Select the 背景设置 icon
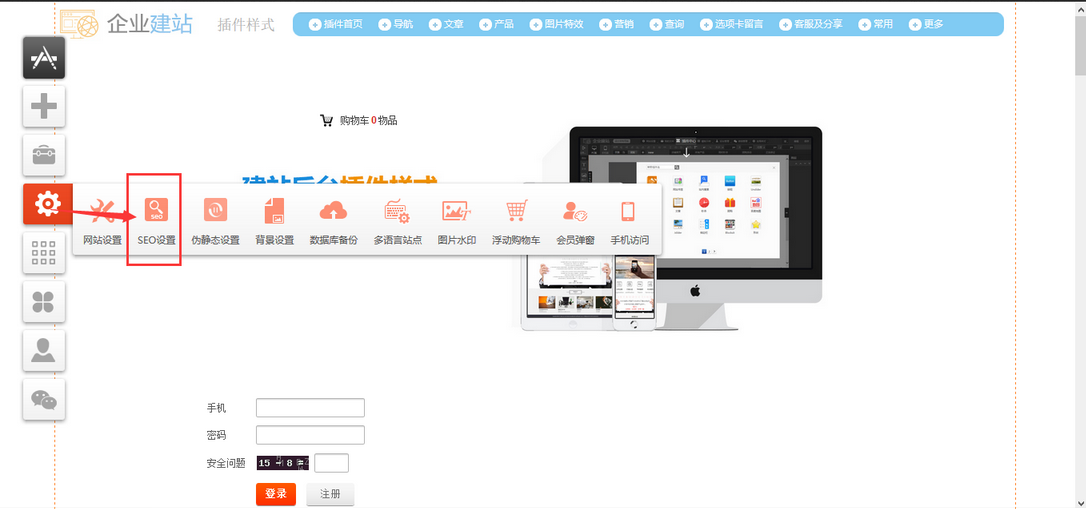 click(x=274, y=211)
